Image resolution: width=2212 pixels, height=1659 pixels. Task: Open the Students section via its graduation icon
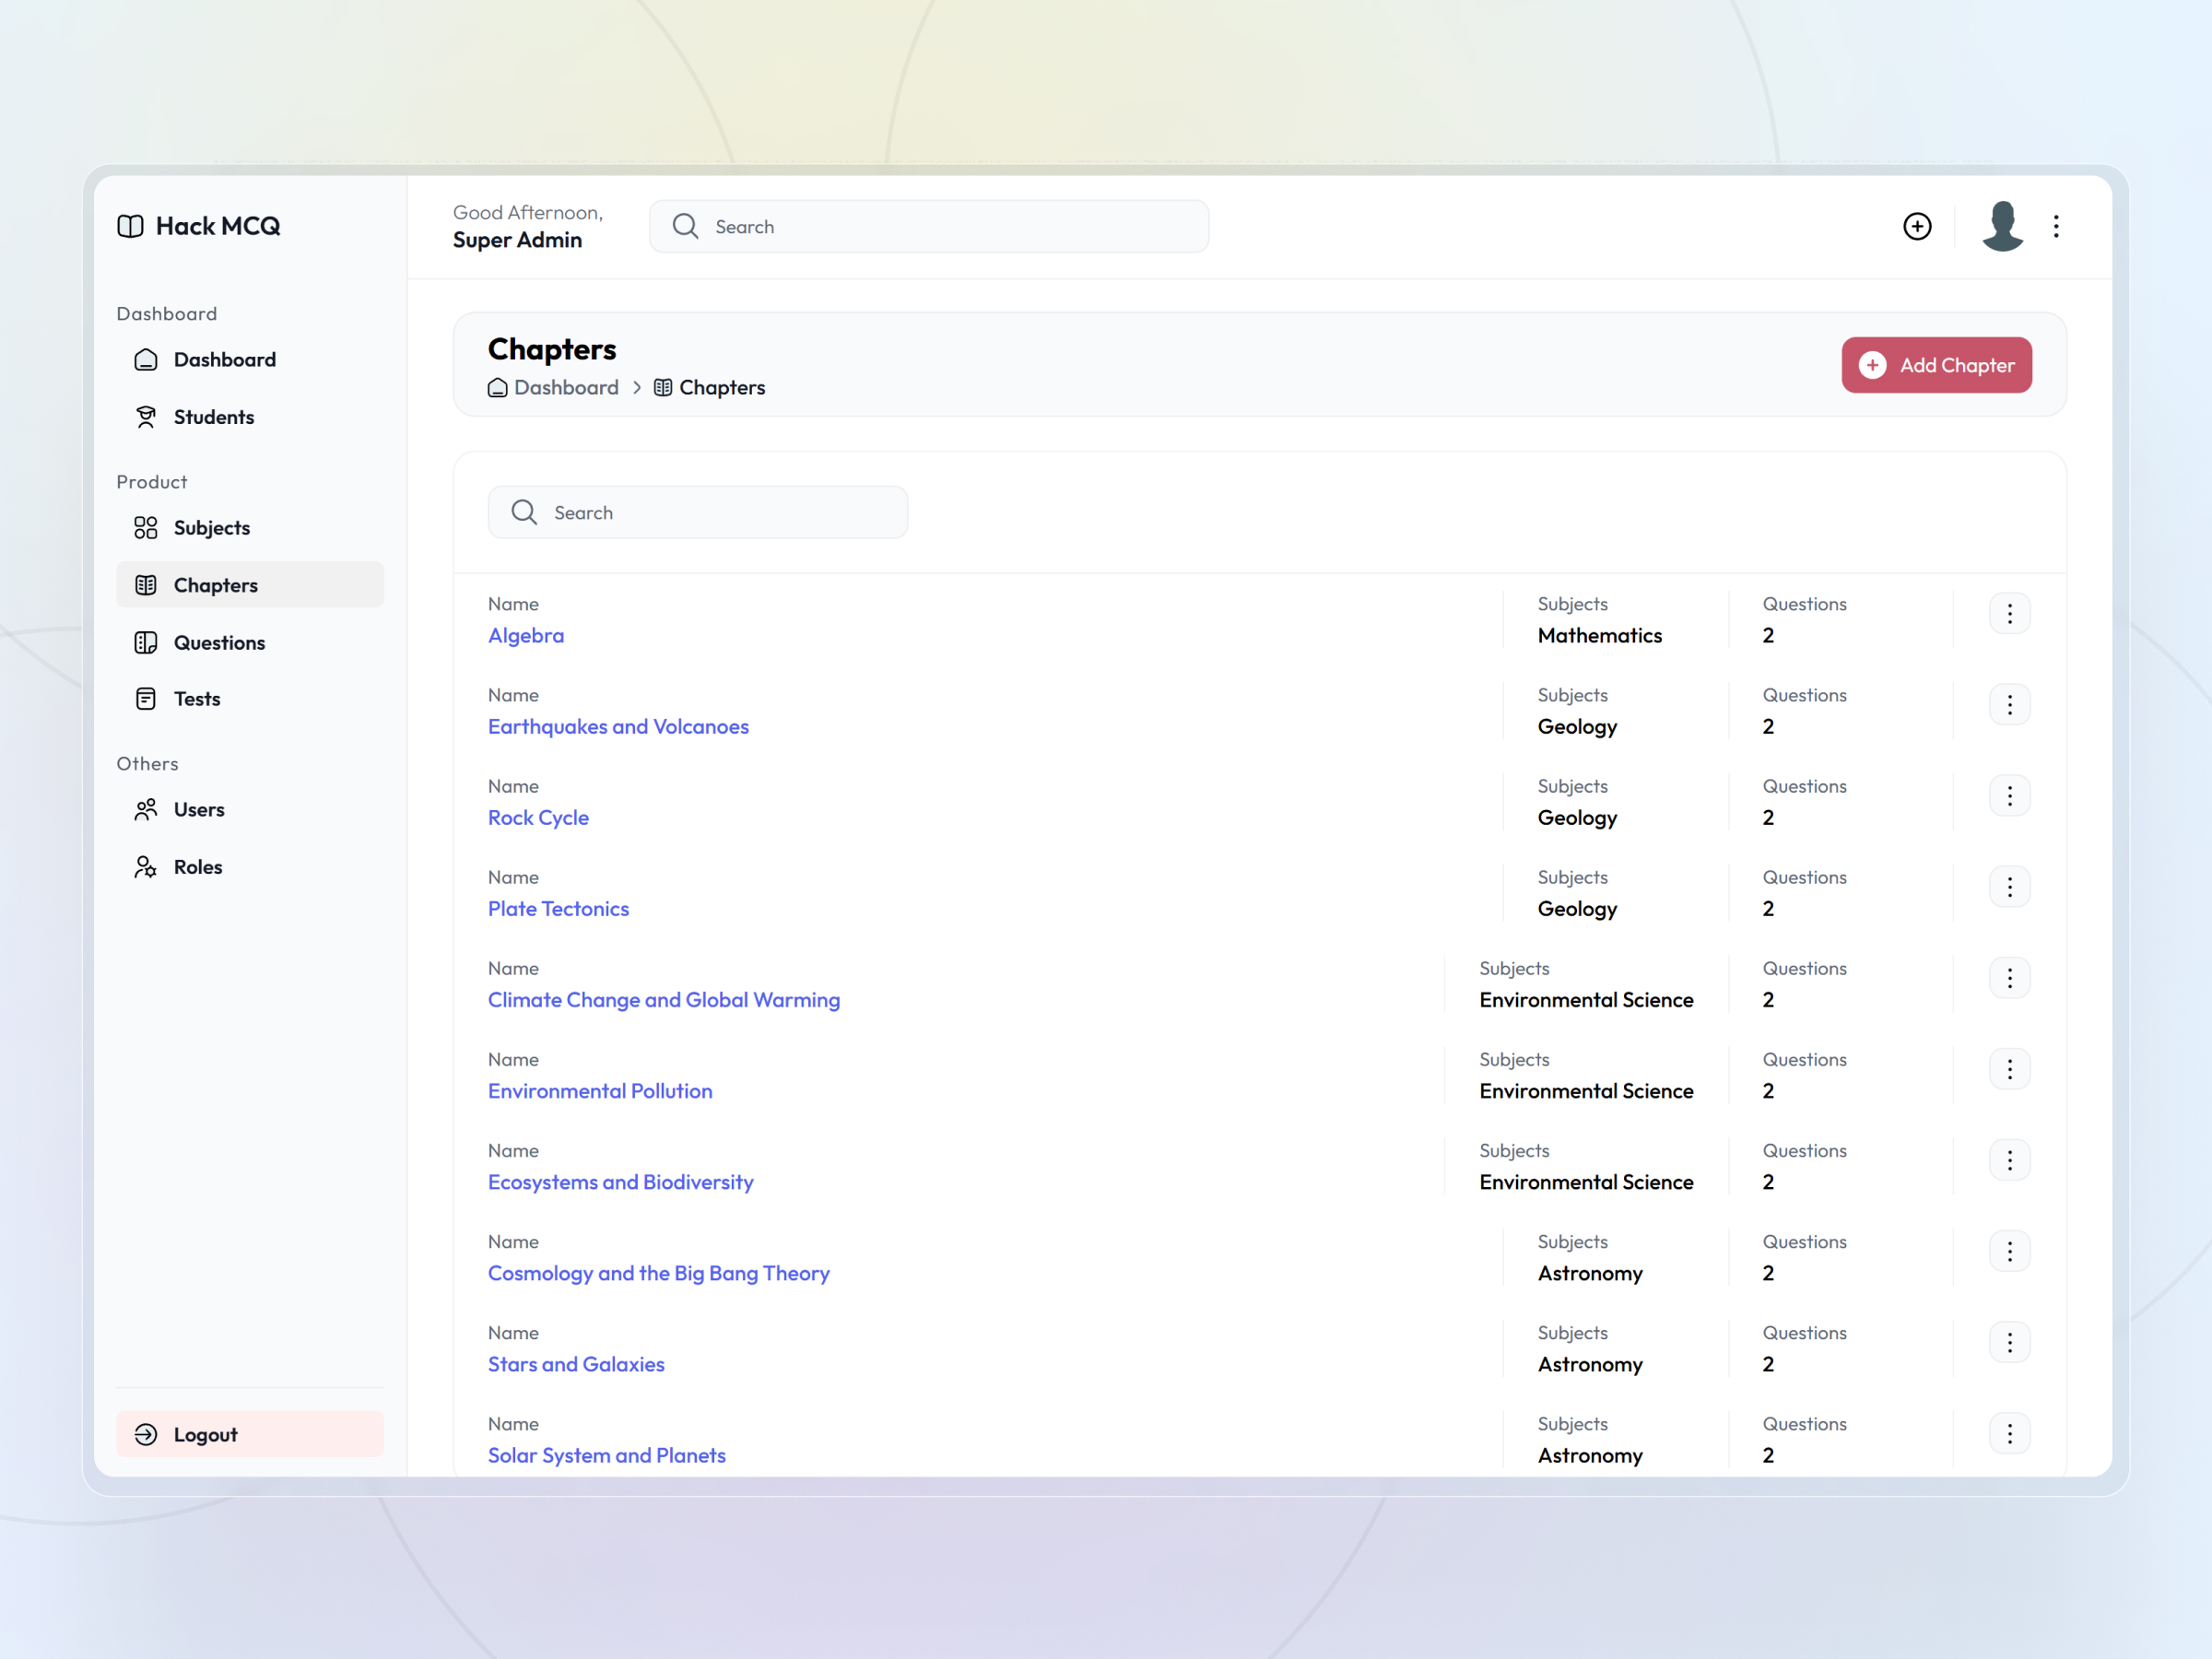[146, 416]
